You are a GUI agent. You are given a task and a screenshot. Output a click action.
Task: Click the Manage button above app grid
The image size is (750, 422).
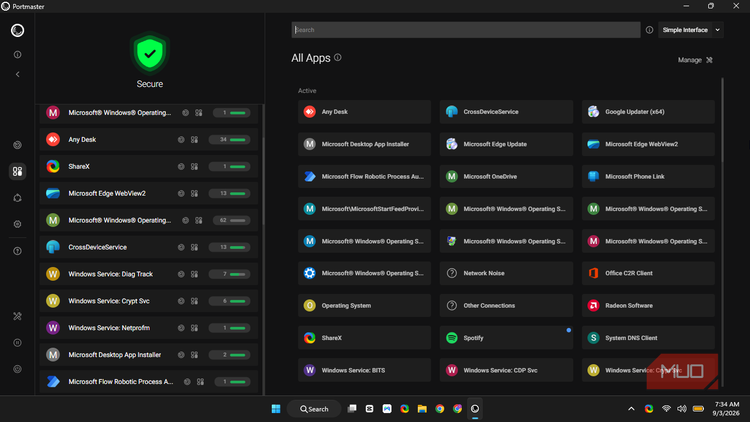pos(695,60)
